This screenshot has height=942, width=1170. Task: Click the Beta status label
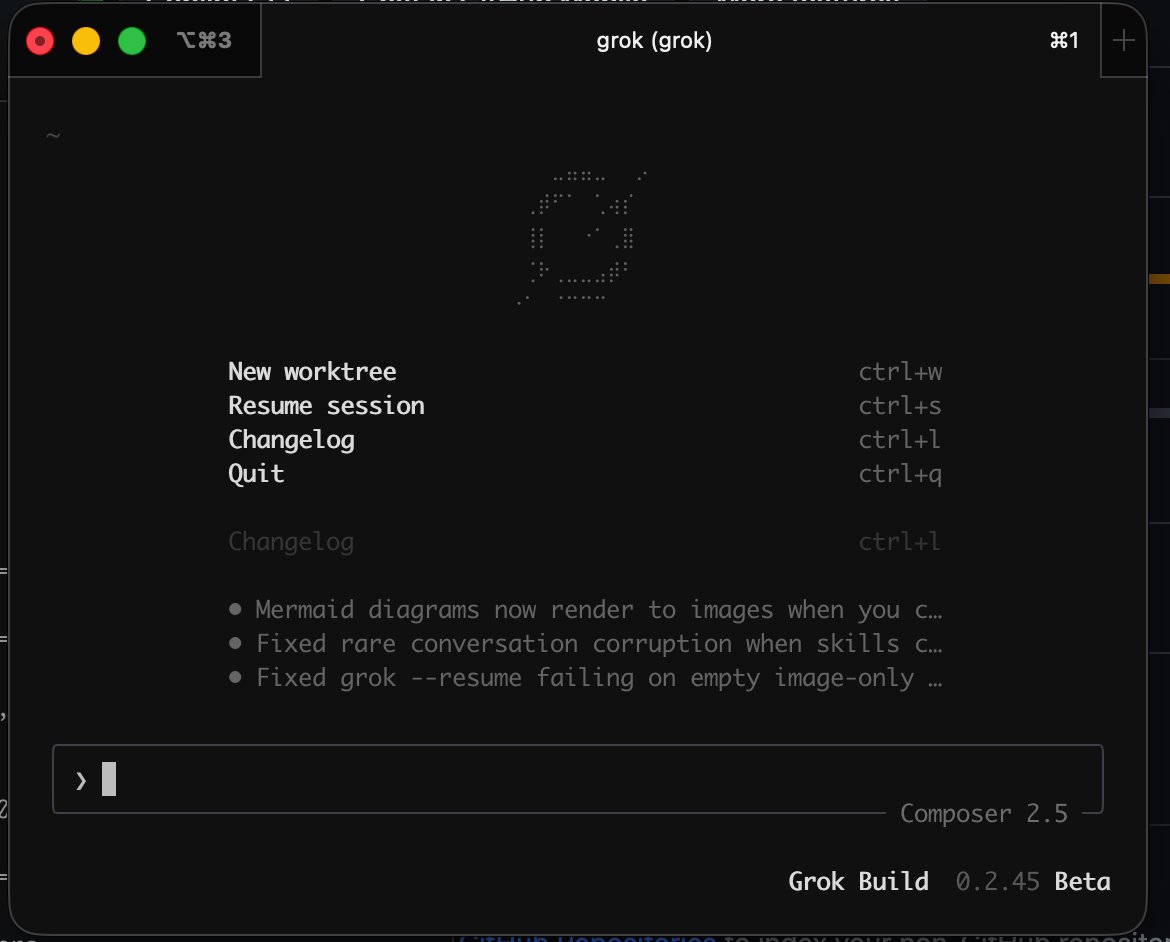[x=1082, y=882]
